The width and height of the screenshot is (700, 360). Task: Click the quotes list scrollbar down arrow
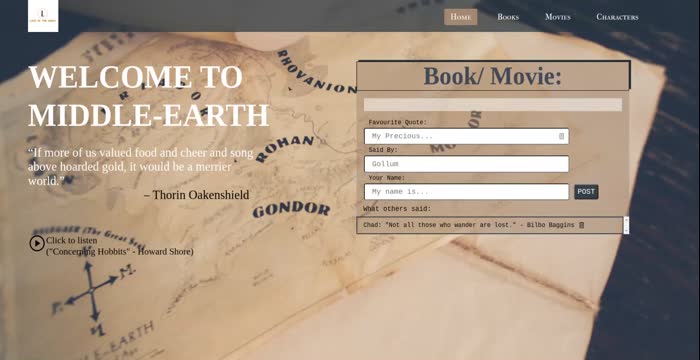point(626,230)
